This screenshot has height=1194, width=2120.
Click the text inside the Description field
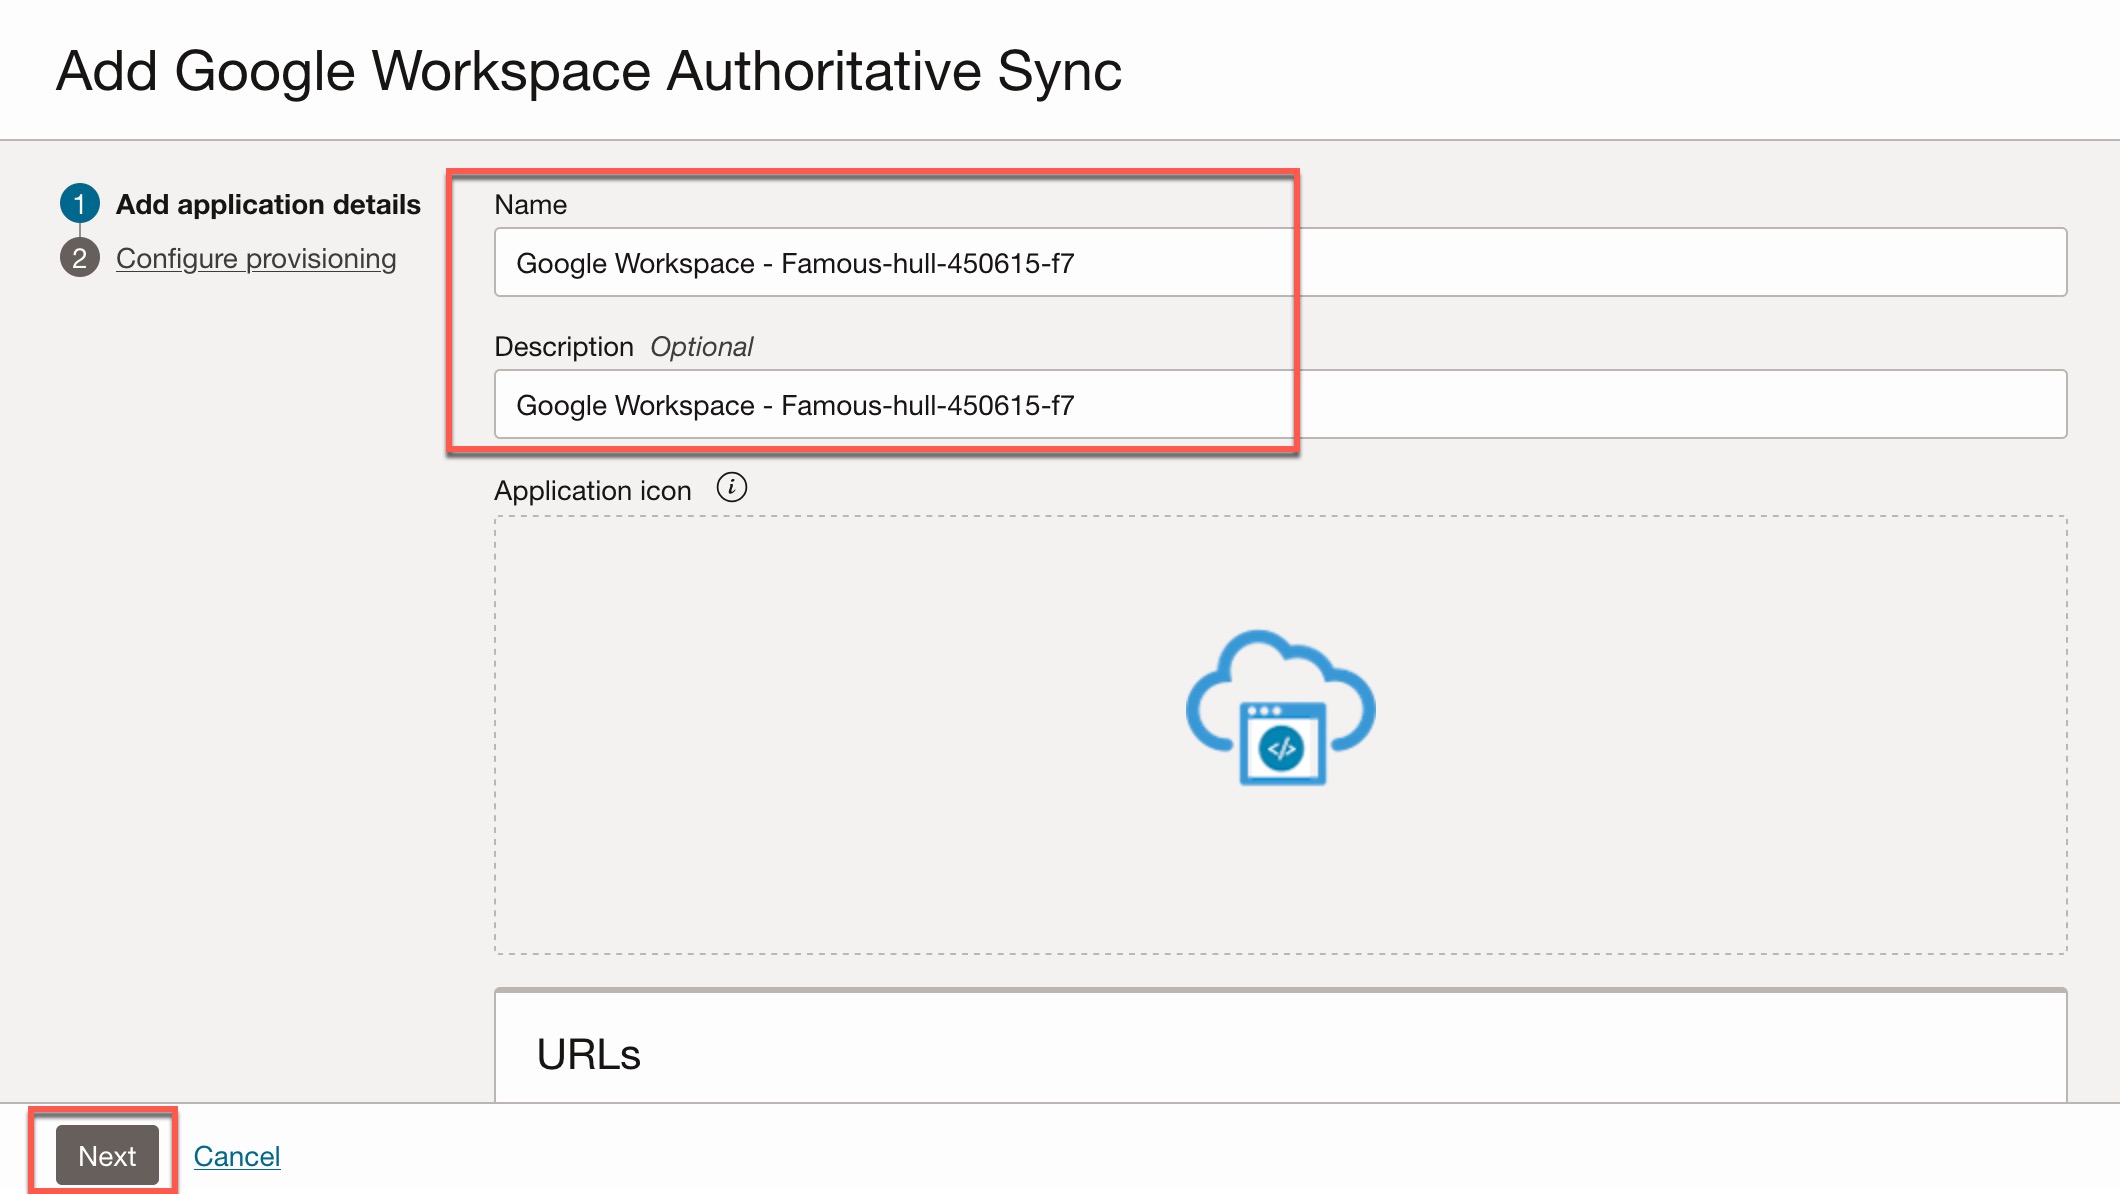tap(795, 405)
